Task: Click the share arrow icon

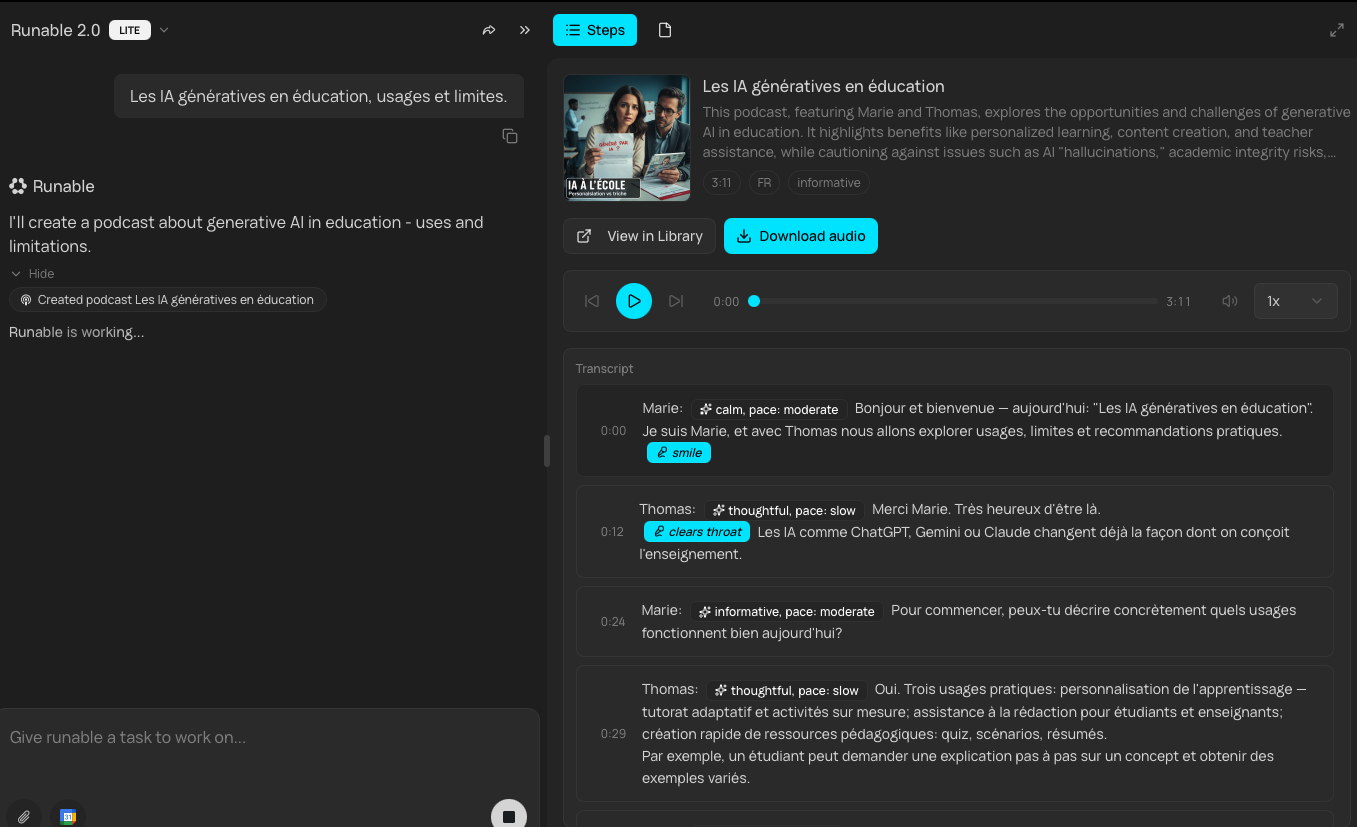Action: pyautogui.click(x=489, y=30)
